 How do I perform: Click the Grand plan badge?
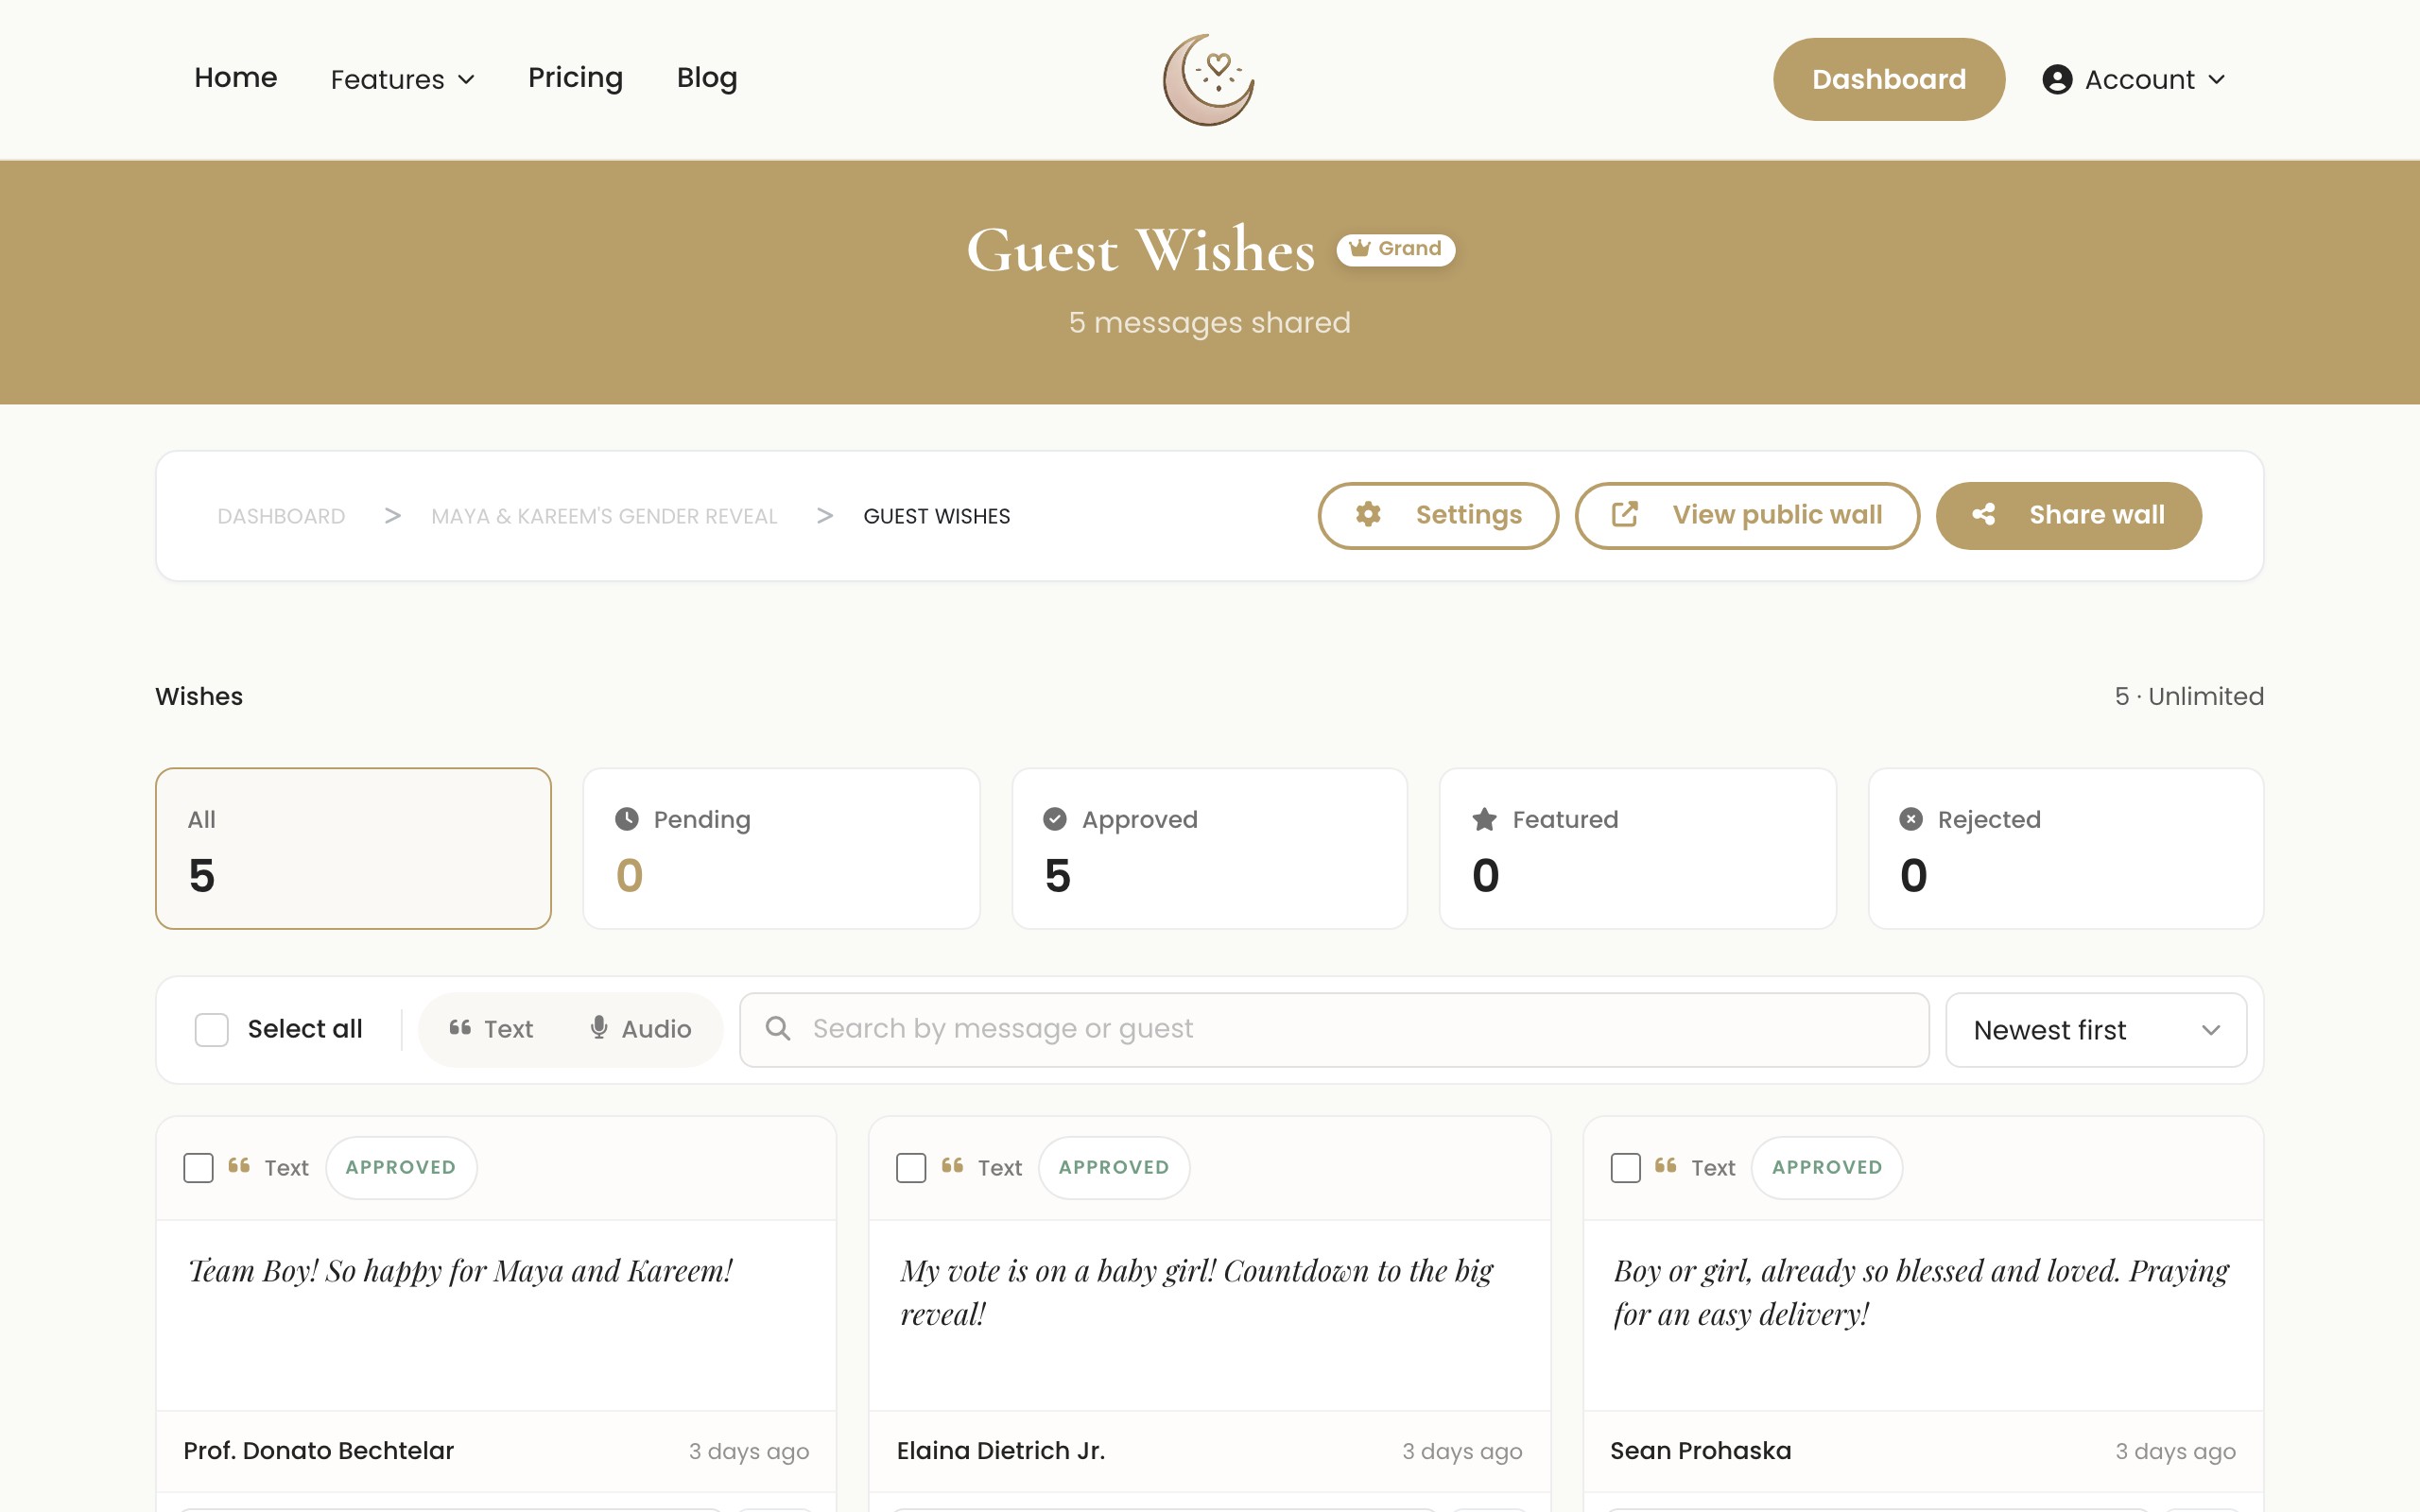click(1396, 249)
